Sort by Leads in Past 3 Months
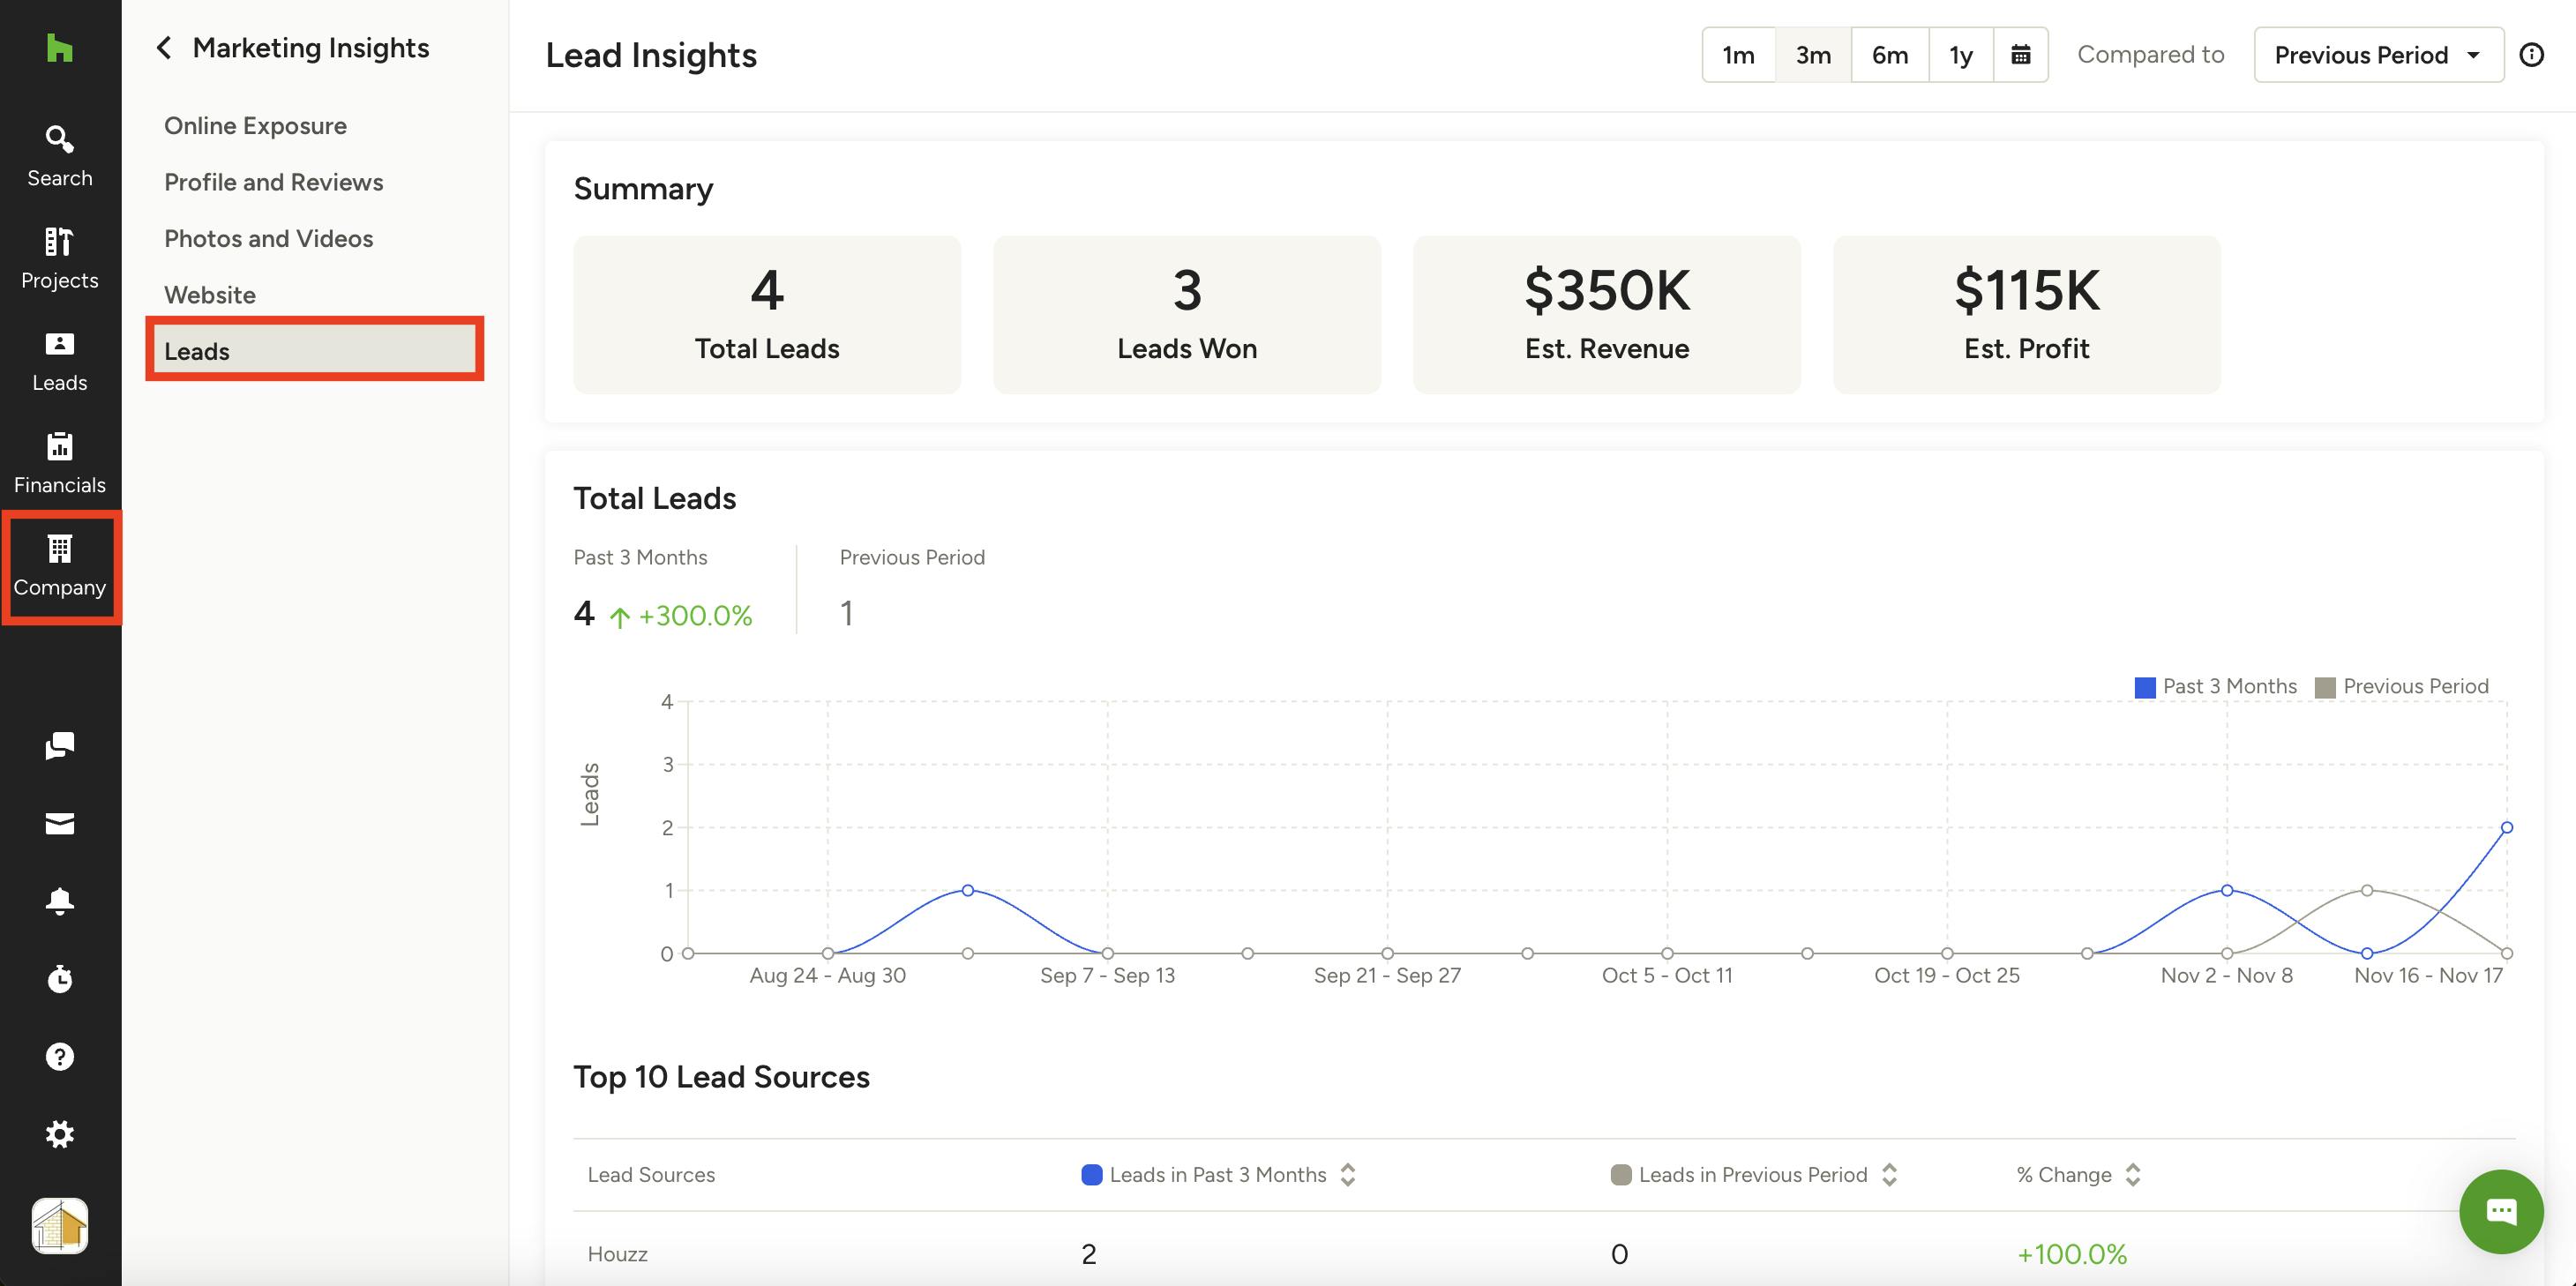2576x1286 pixels. point(1347,1175)
